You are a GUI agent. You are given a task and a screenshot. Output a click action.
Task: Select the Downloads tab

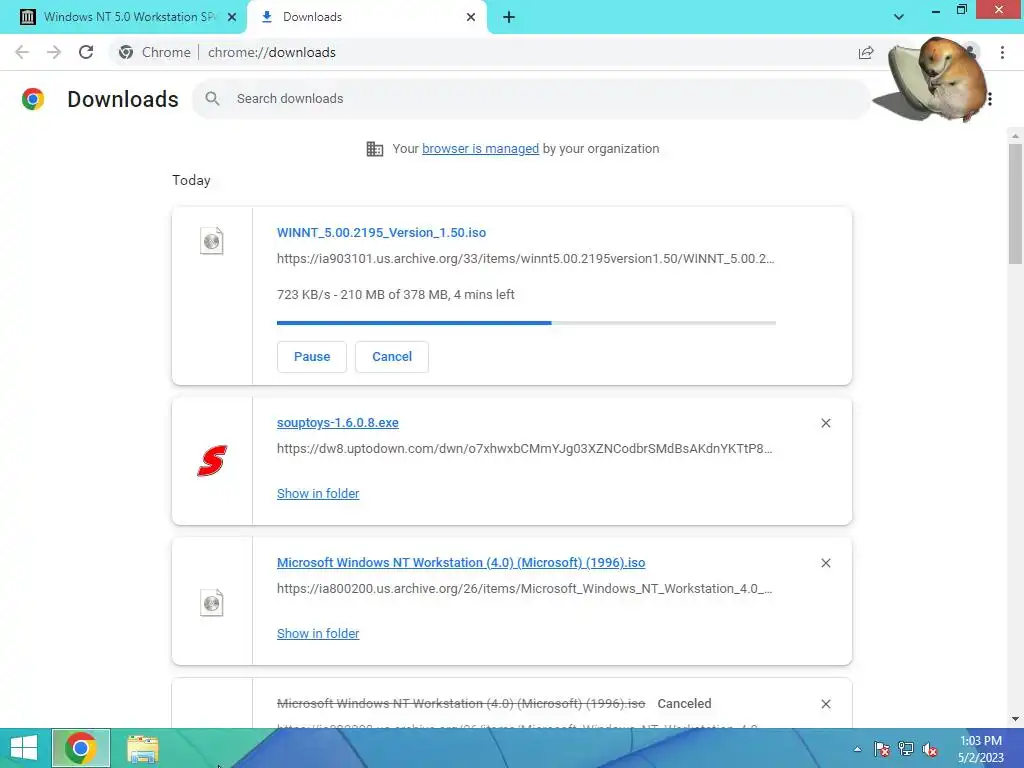point(366,17)
